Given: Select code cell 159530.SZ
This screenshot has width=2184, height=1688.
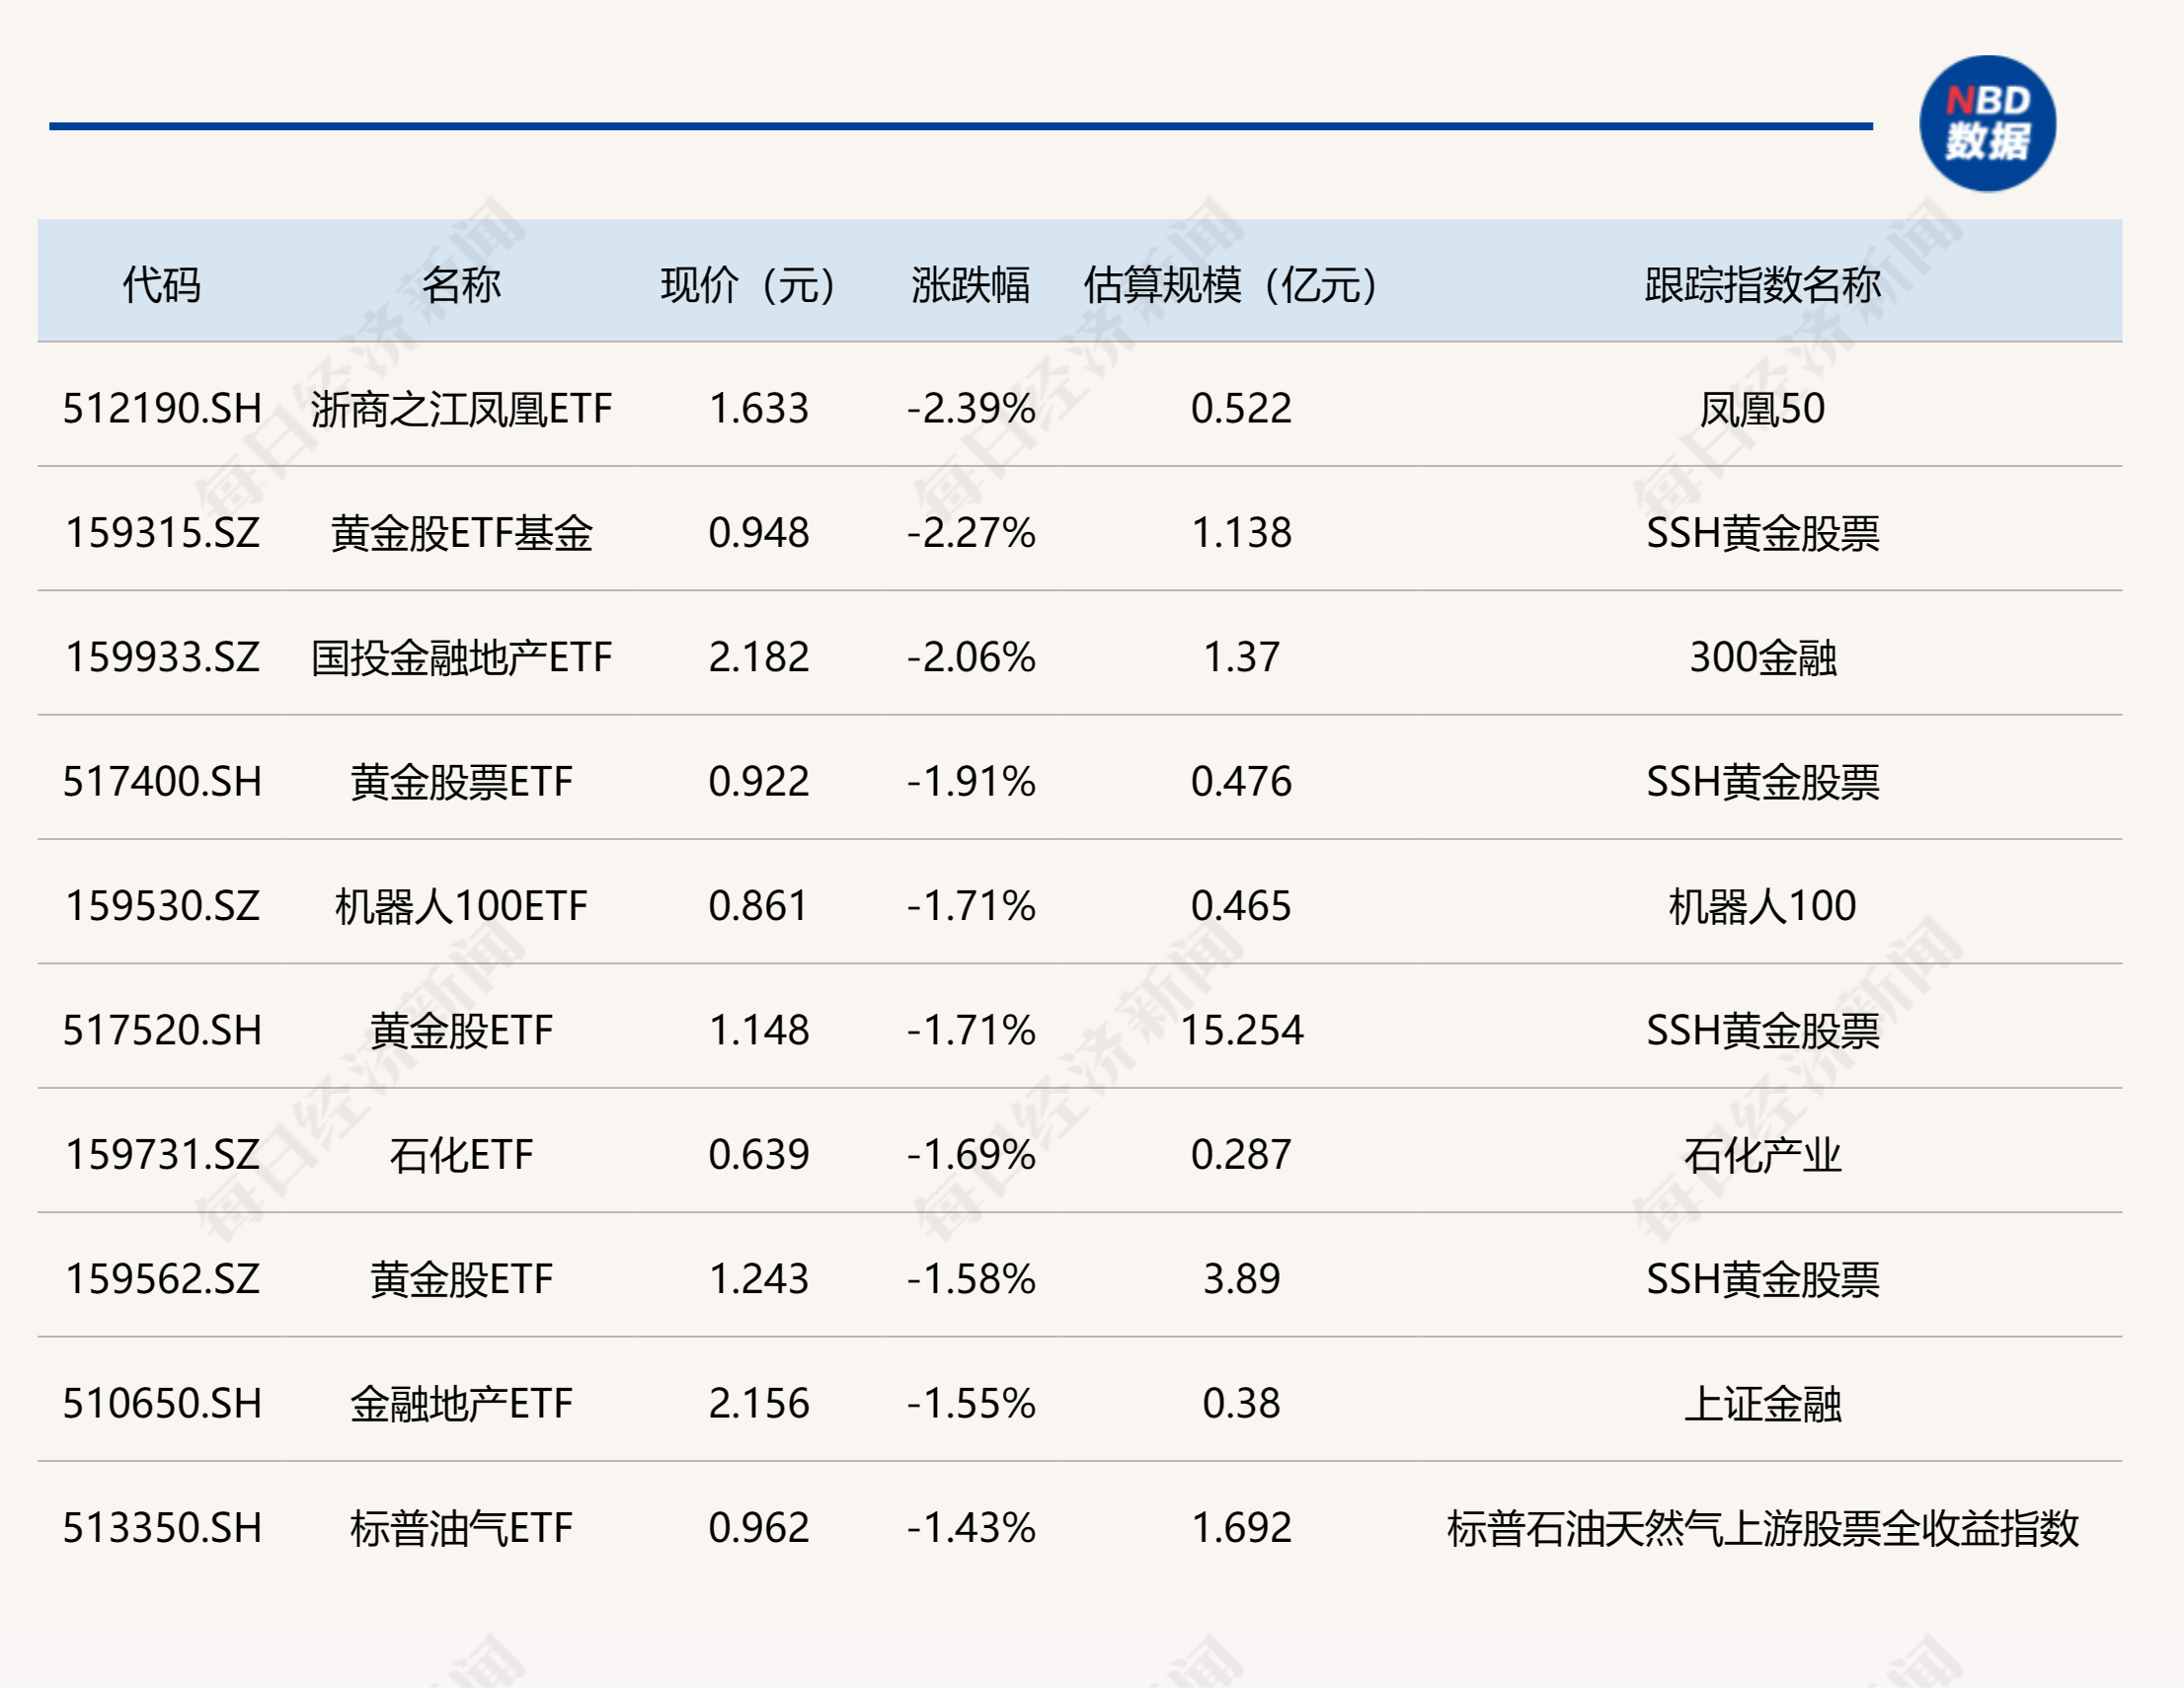Looking at the screenshot, I should tap(162, 906).
